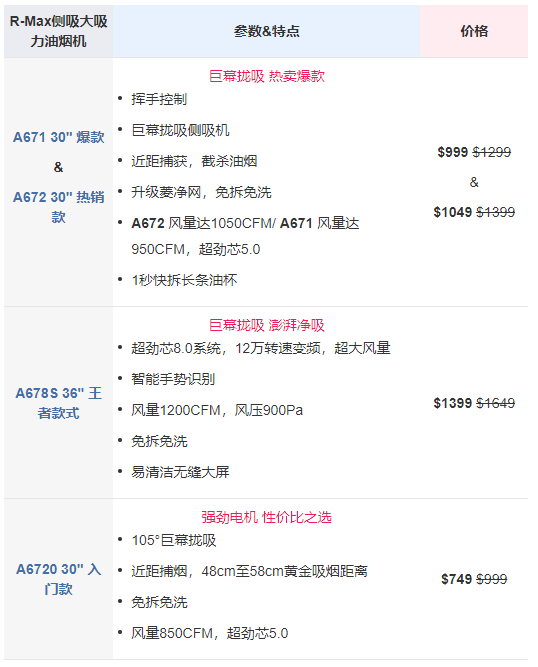Click the $749 sale price

[456, 579]
